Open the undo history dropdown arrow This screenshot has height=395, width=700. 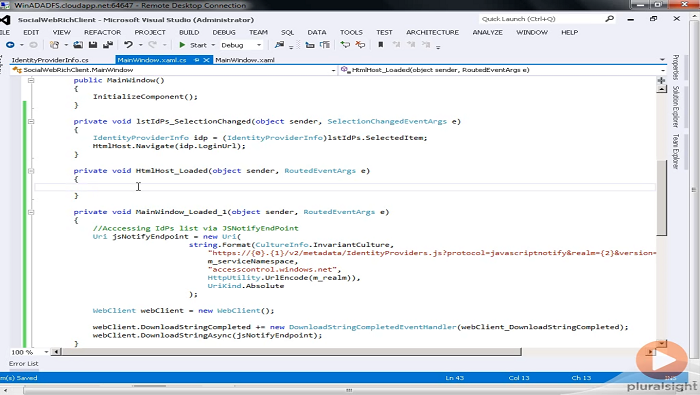[140, 45]
